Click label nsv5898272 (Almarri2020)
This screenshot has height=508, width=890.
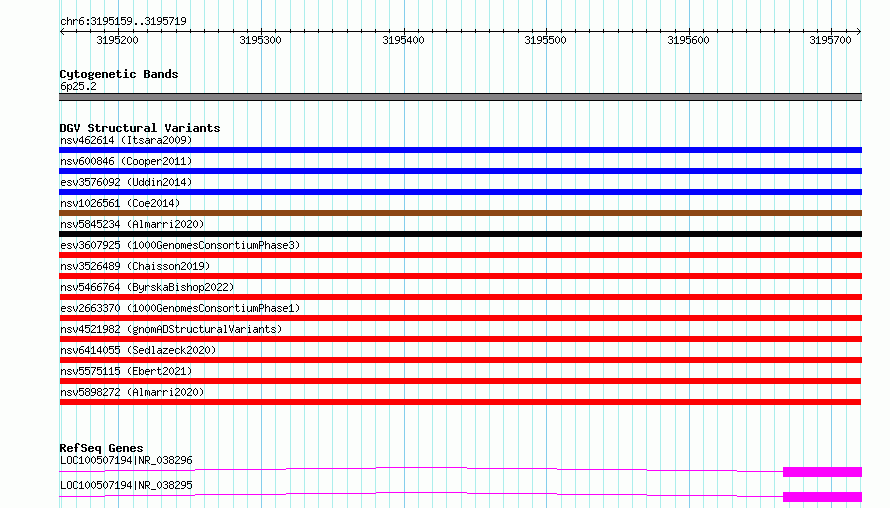[132, 392]
